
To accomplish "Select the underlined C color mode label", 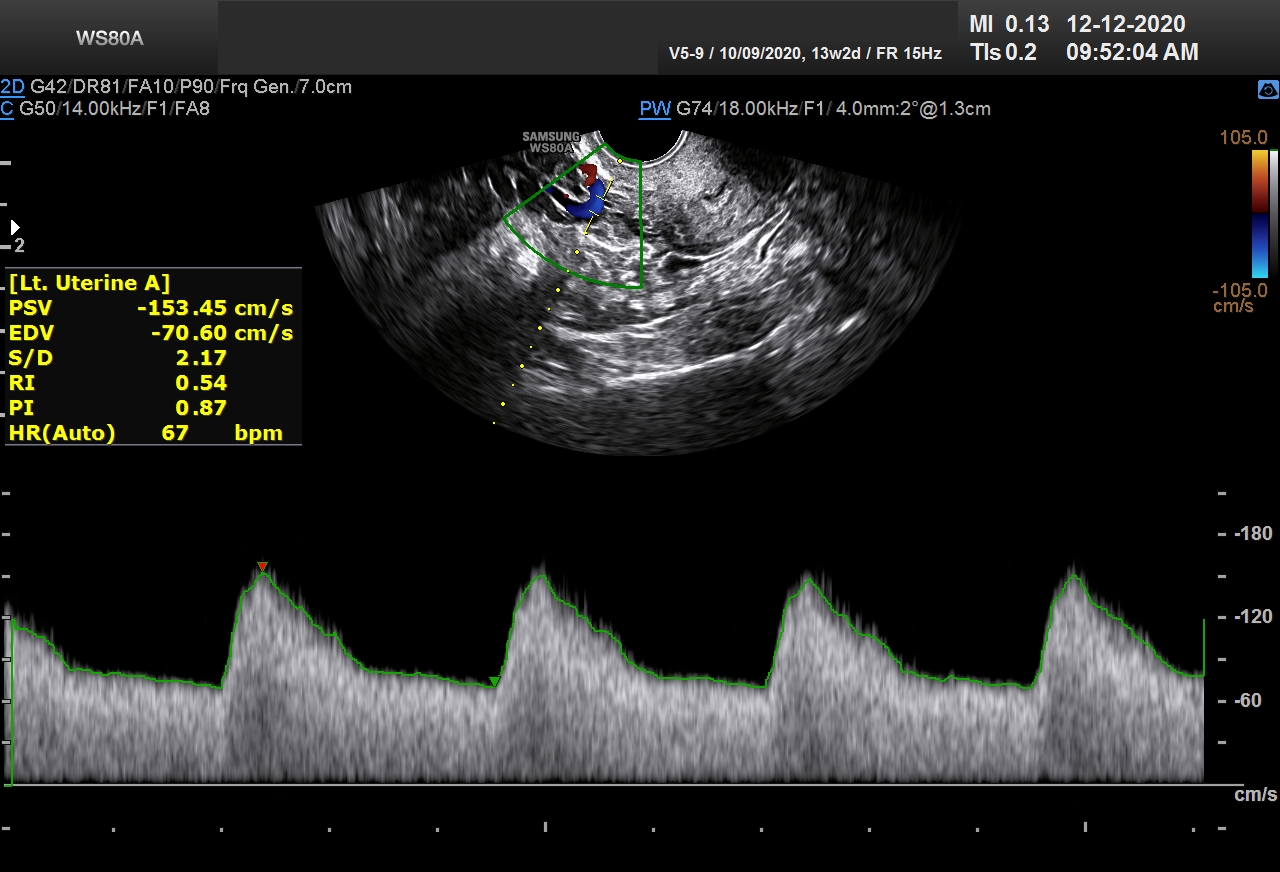I will 7,108.
